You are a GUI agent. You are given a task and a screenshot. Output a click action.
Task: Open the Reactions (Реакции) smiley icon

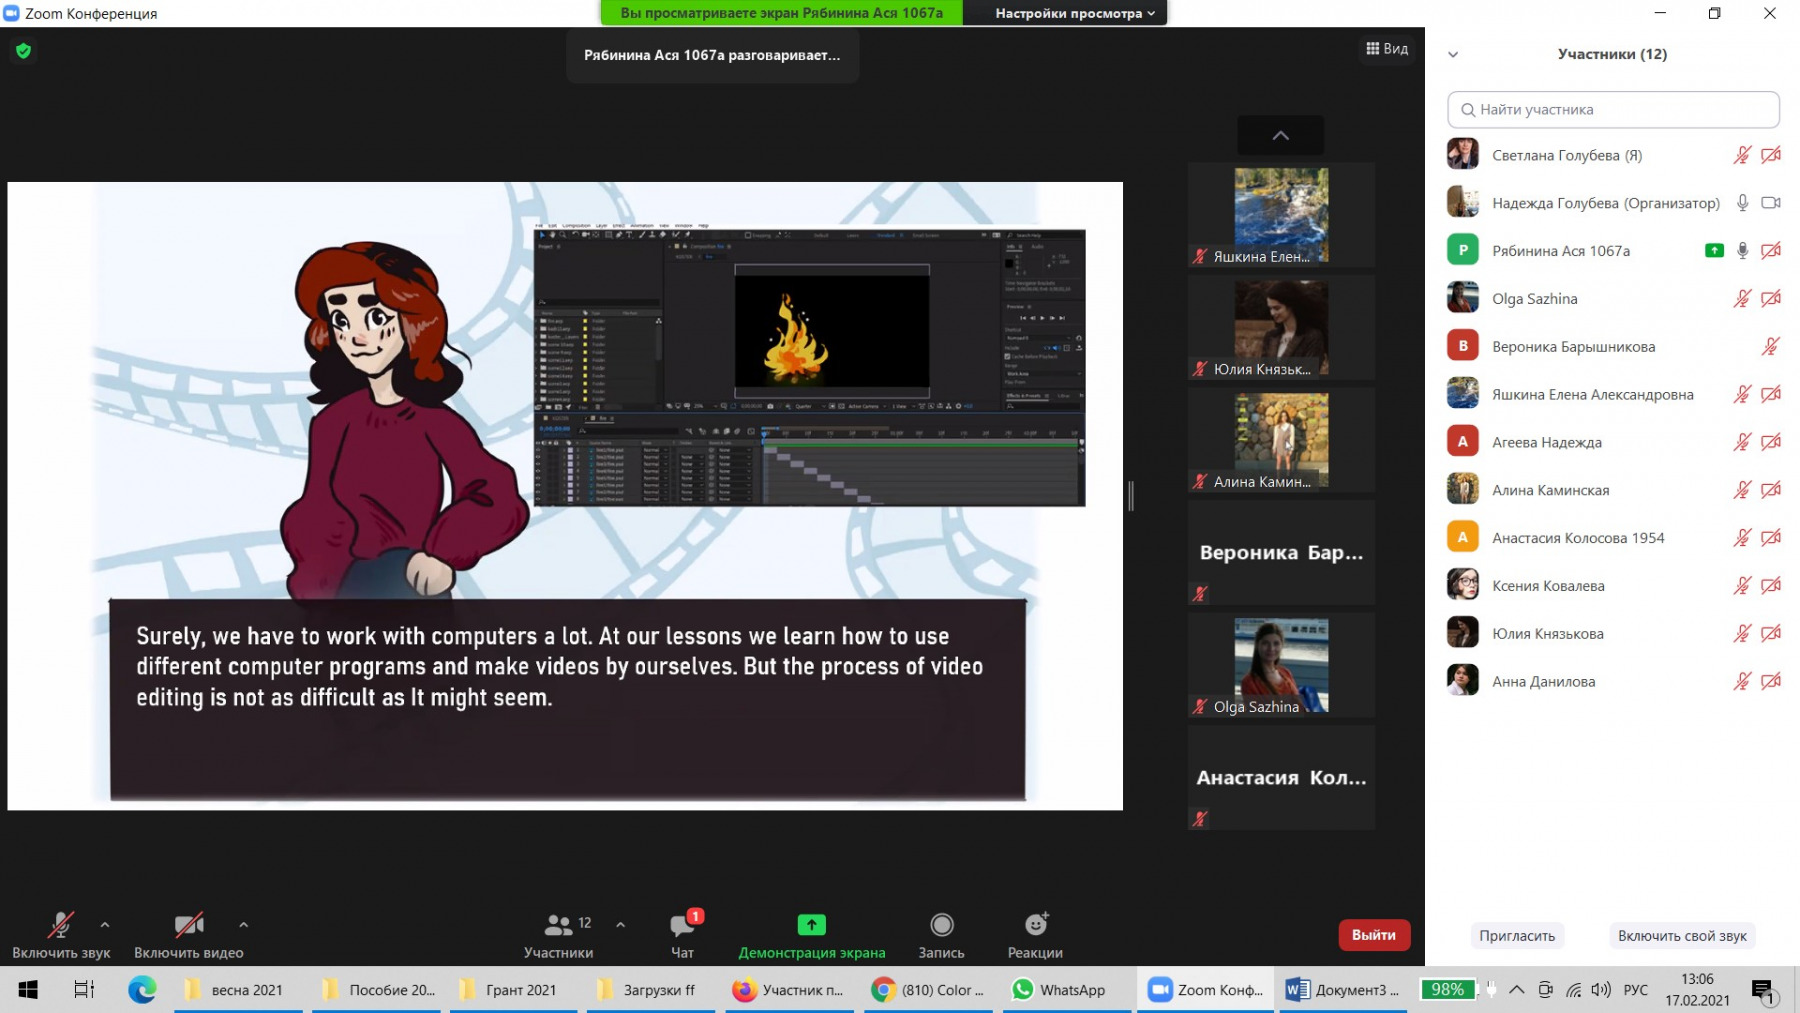(1035, 925)
